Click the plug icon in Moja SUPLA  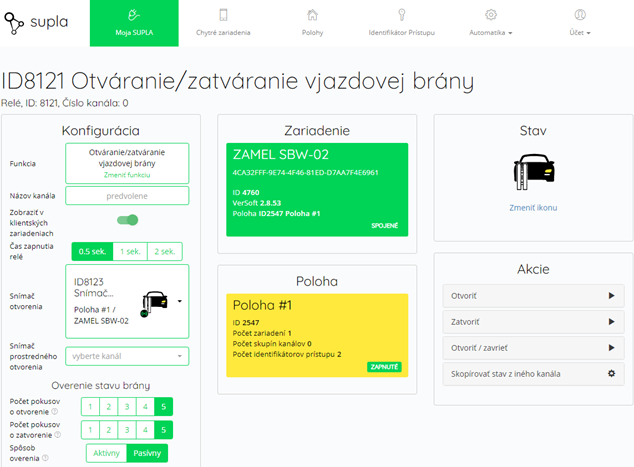click(134, 15)
